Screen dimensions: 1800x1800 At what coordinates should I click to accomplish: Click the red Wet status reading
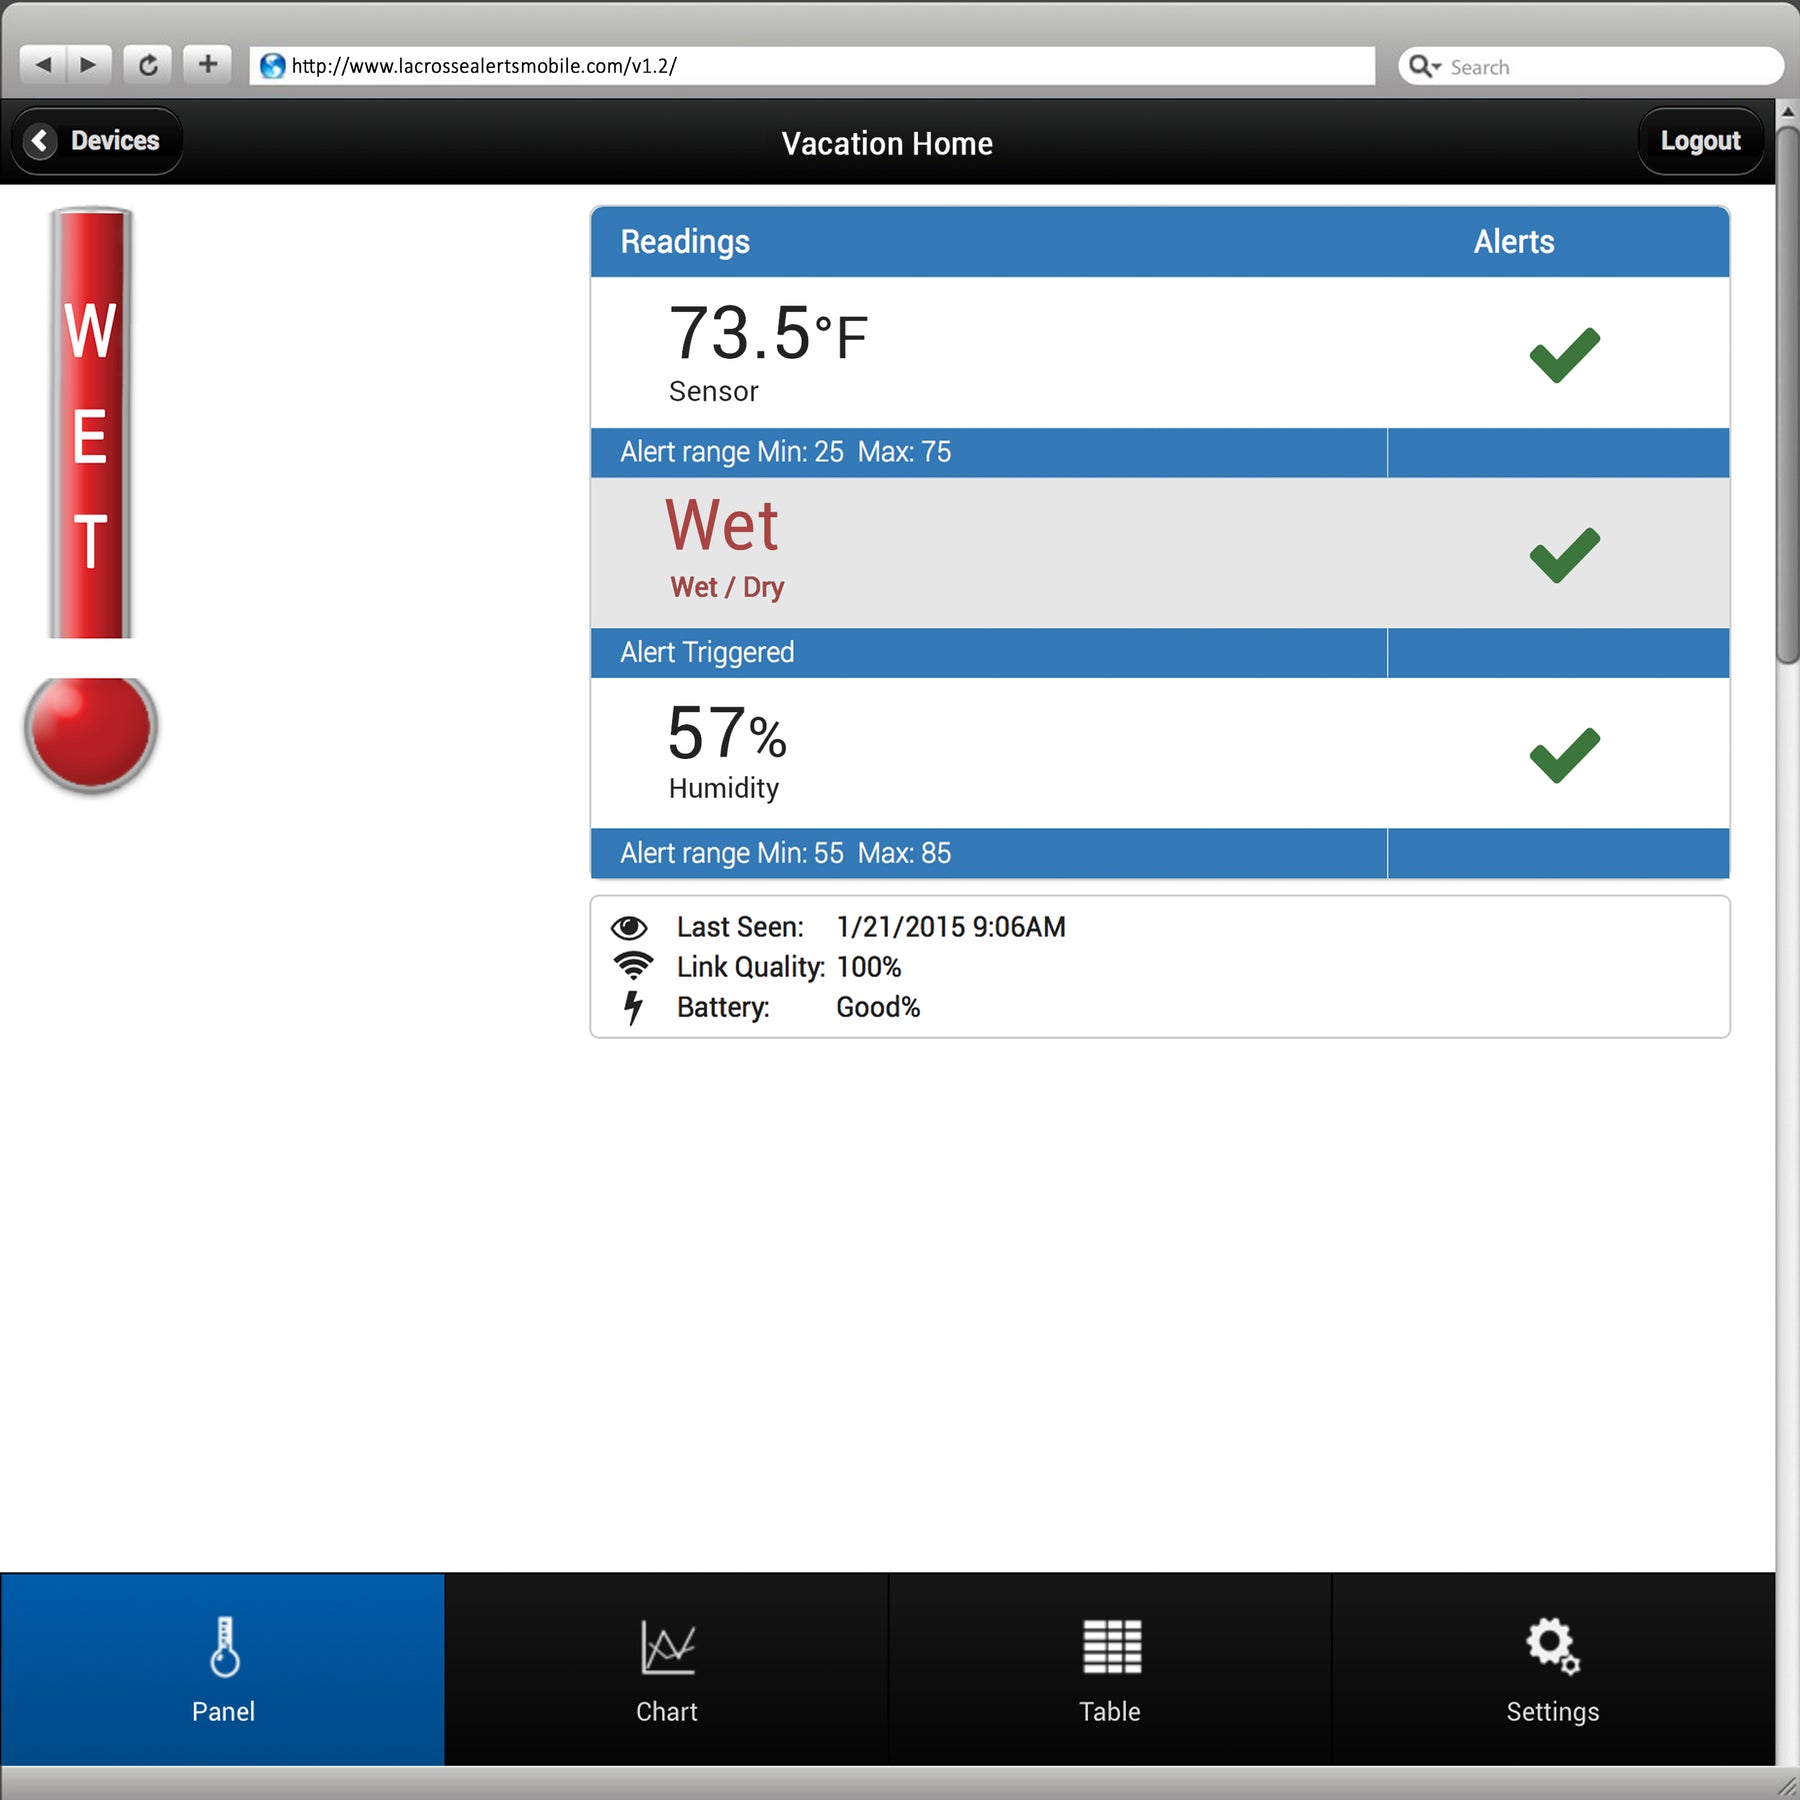click(722, 525)
